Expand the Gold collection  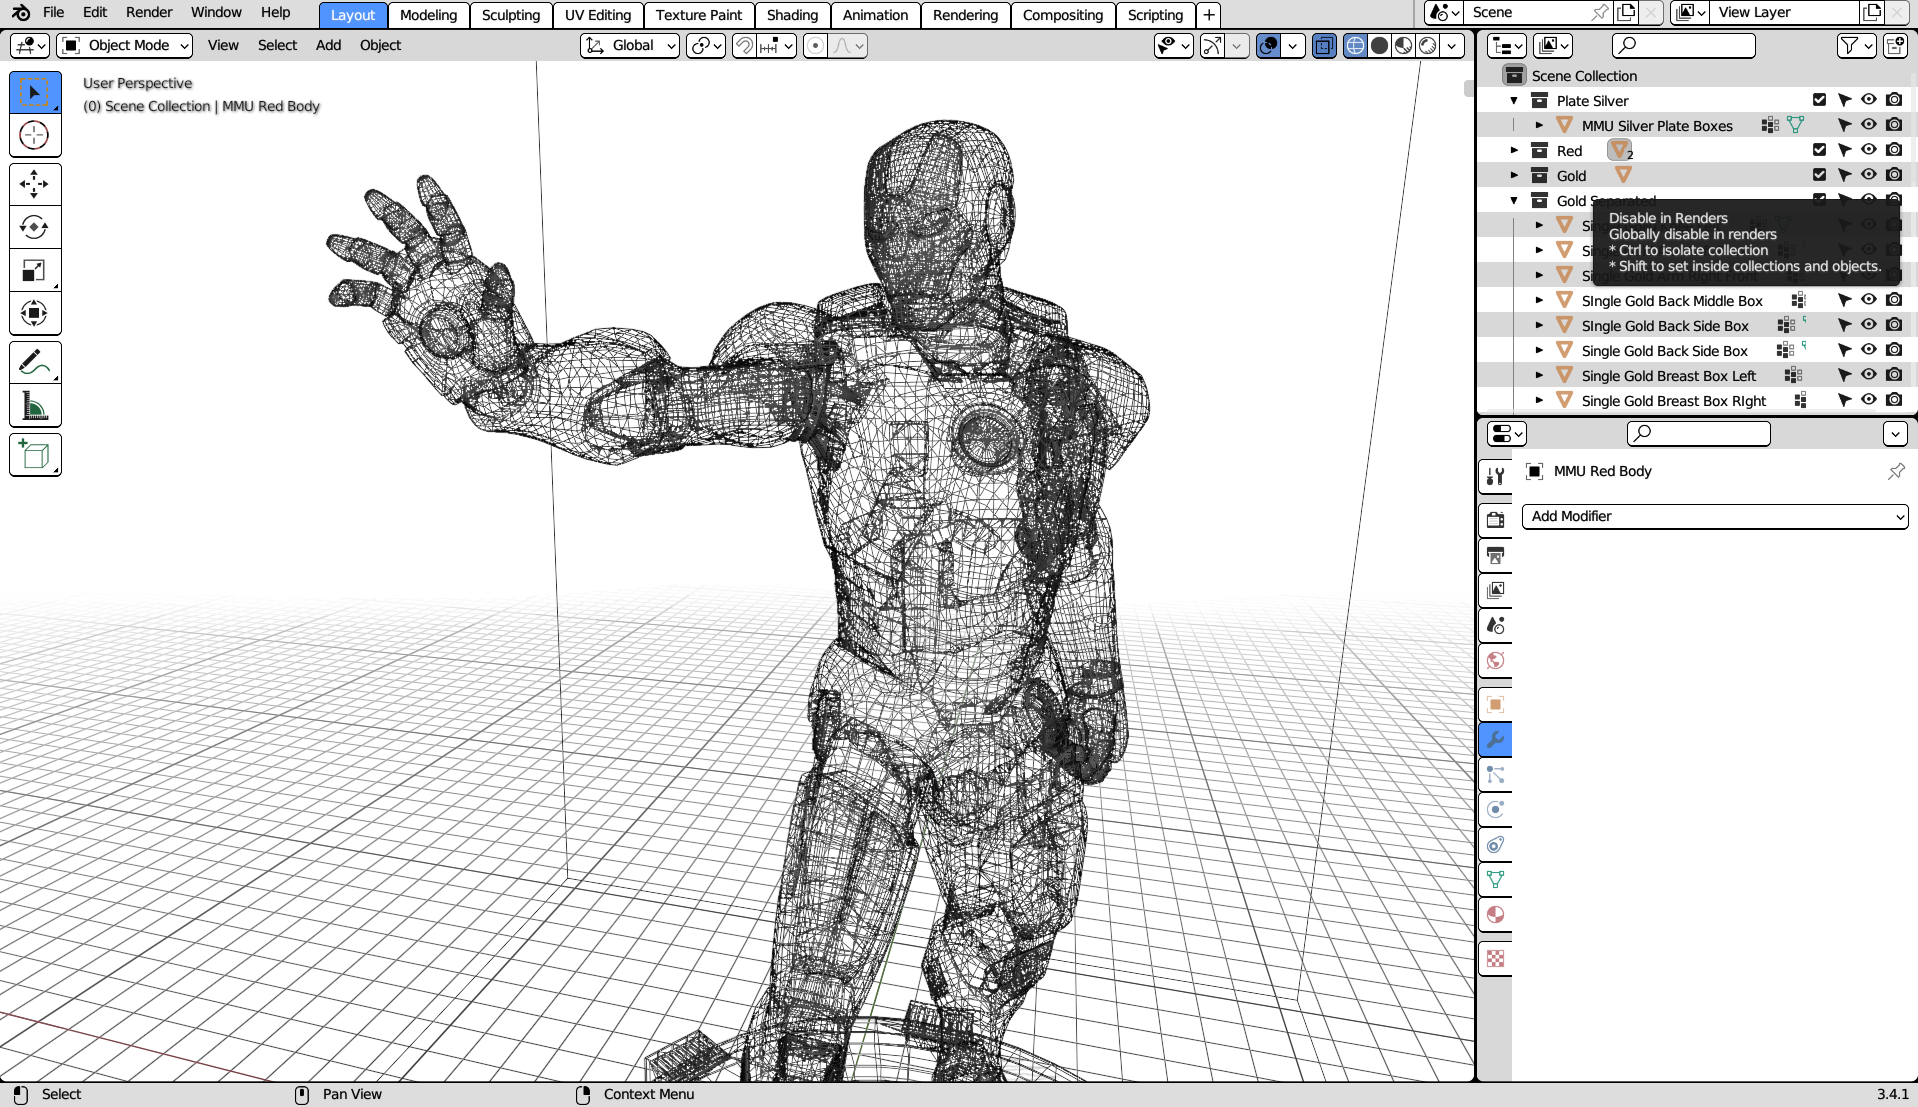click(1514, 175)
